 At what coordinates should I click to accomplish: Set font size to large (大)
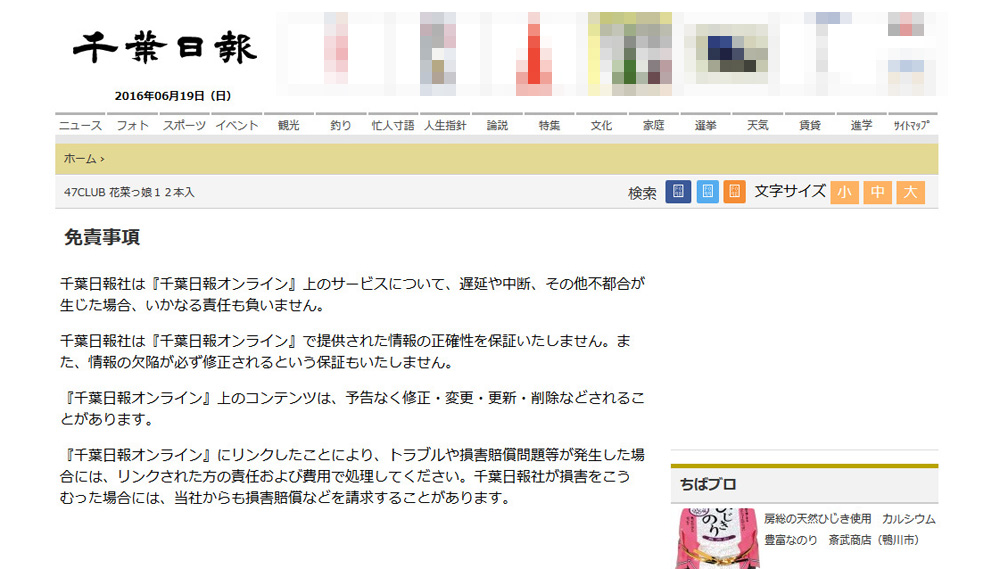click(910, 192)
